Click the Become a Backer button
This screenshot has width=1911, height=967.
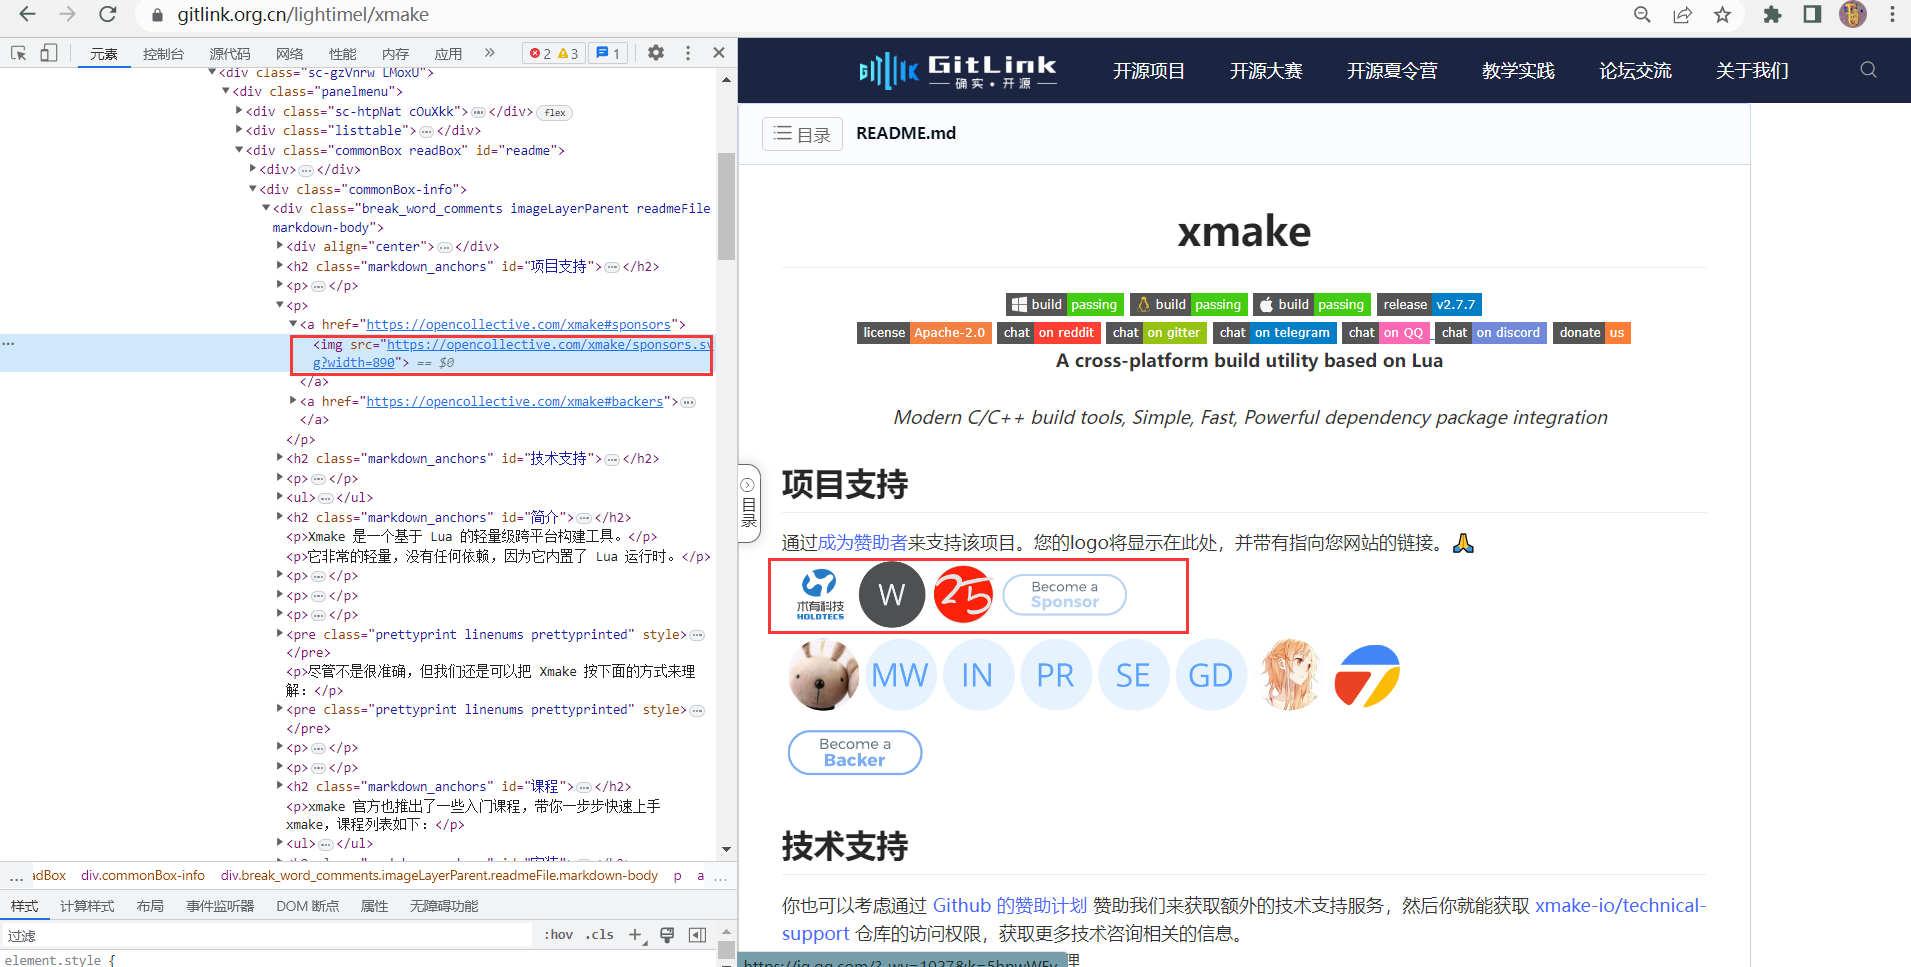click(x=855, y=752)
